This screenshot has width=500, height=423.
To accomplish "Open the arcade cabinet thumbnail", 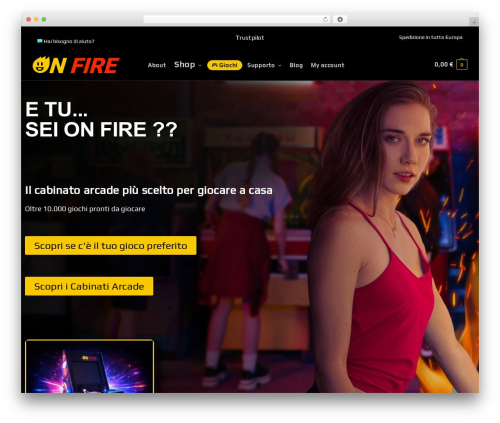I will pyautogui.click(x=89, y=366).
